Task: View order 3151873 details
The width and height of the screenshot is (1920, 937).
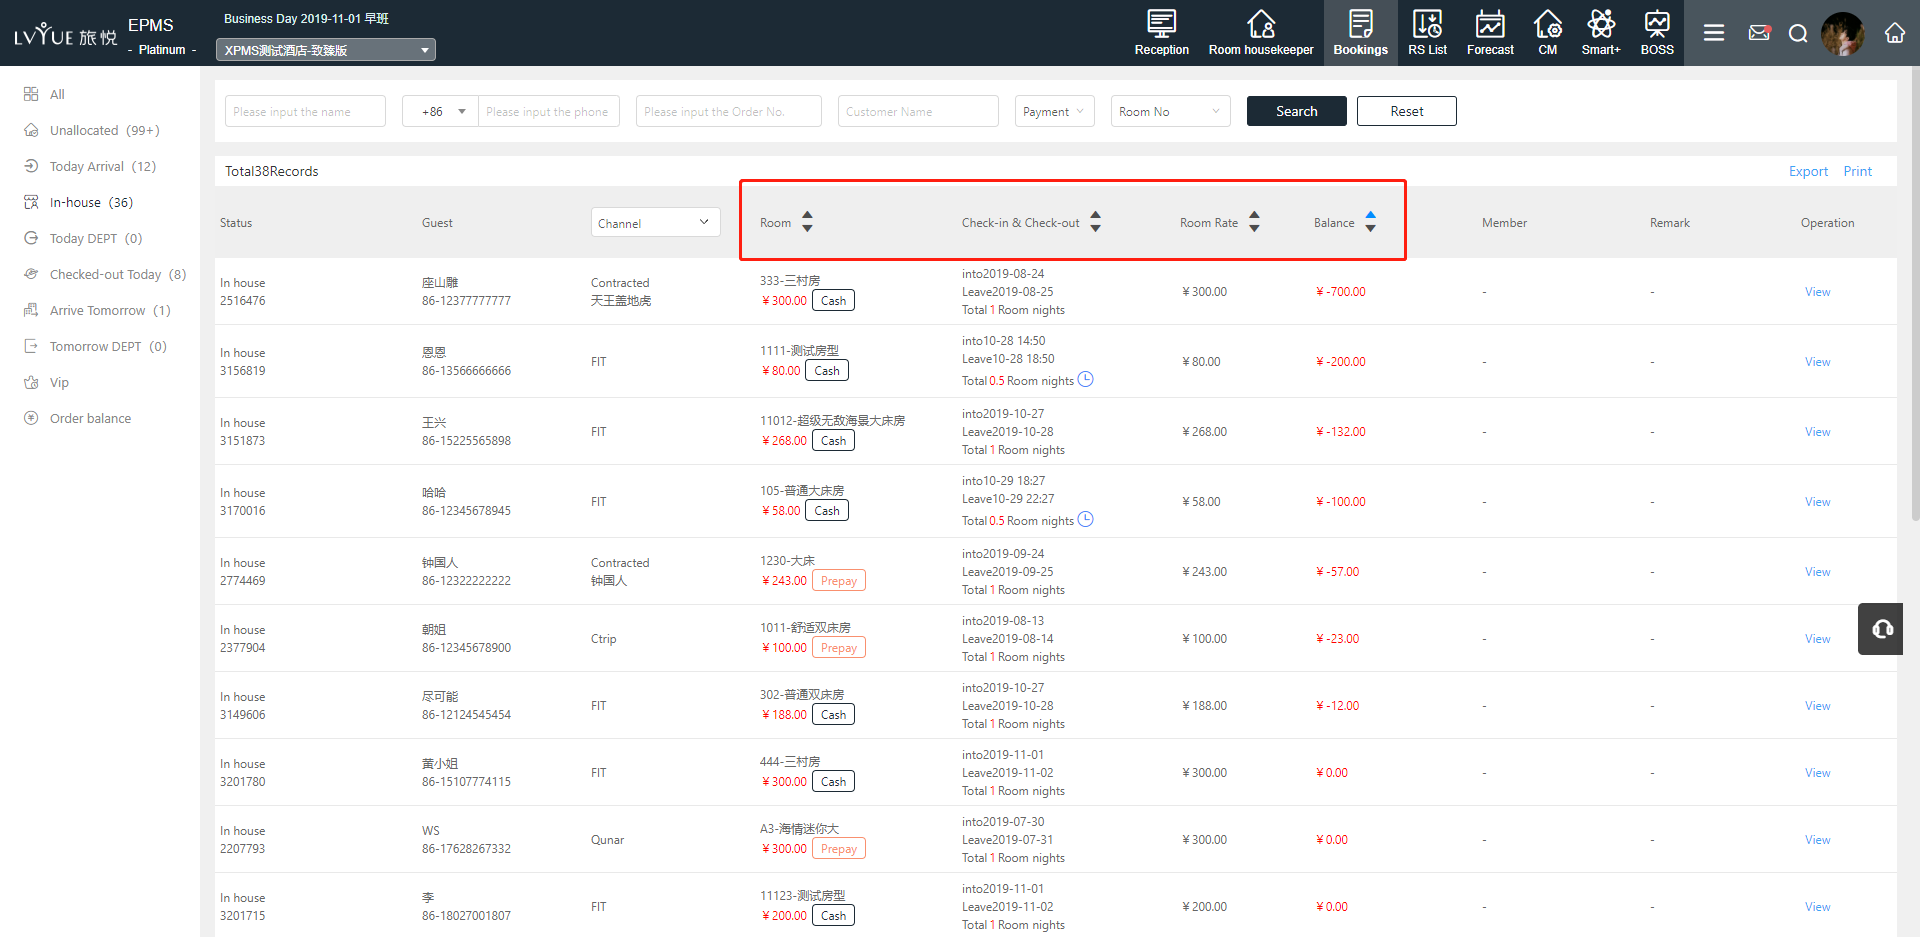Action: coord(1817,432)
